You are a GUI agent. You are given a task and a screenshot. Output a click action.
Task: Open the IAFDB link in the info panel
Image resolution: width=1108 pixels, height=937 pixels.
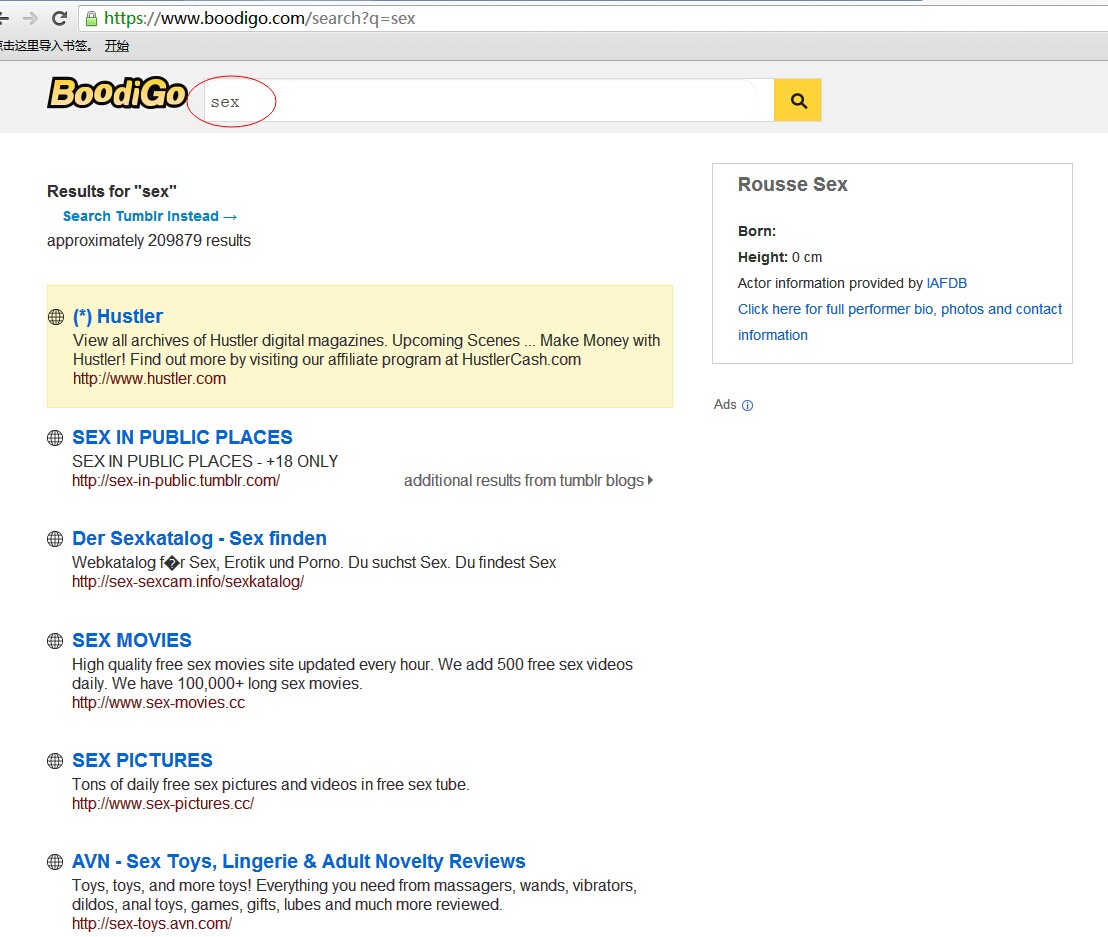pyautogui.click(x=946, y=283)
